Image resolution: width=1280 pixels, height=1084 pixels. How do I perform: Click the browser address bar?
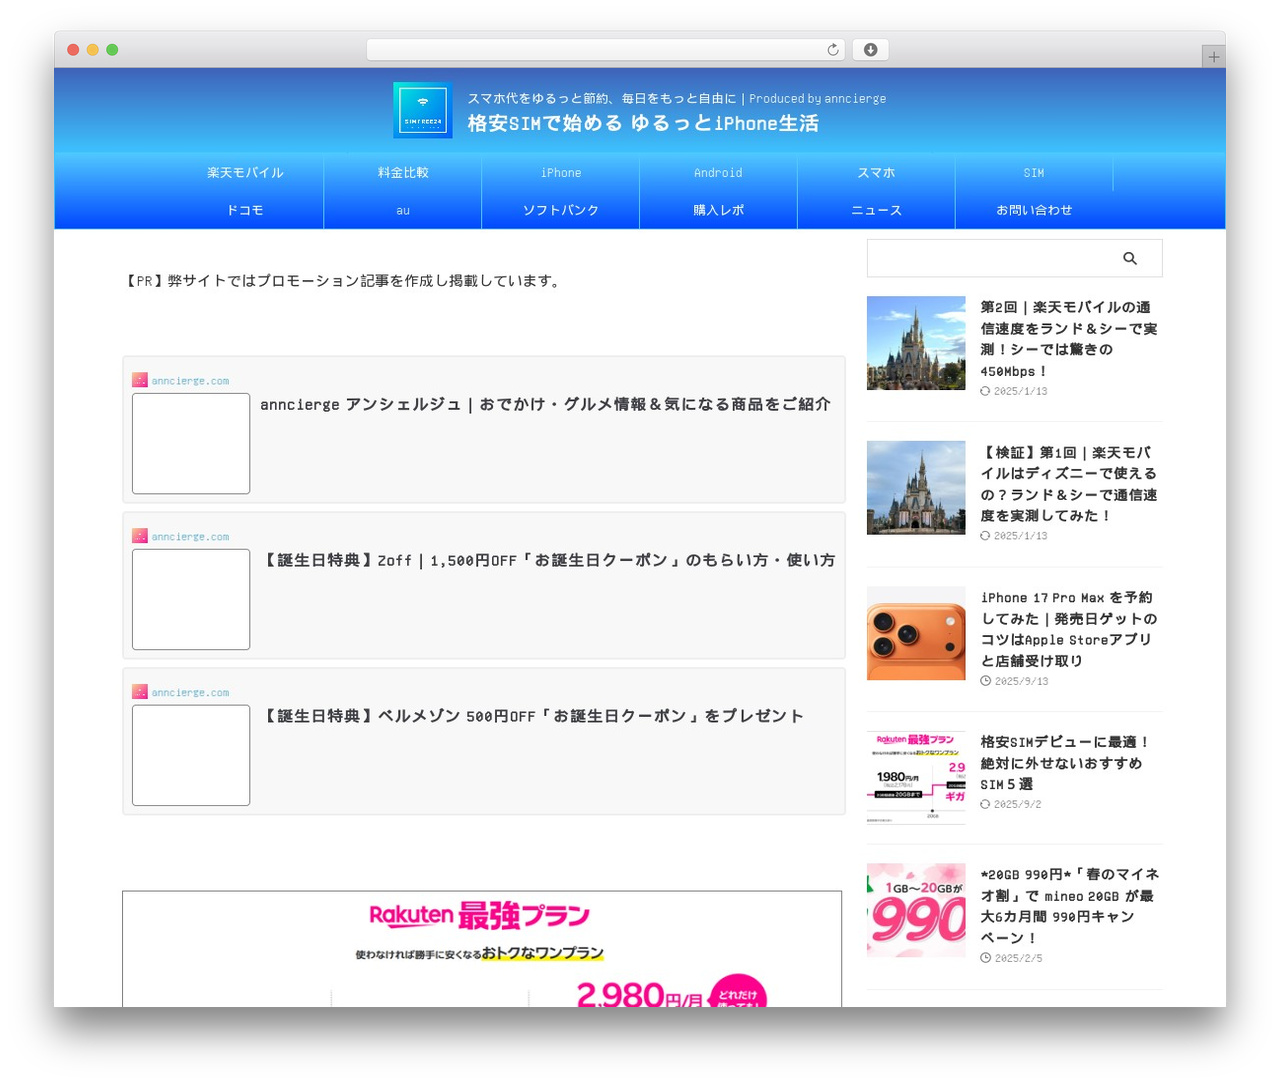606,50
